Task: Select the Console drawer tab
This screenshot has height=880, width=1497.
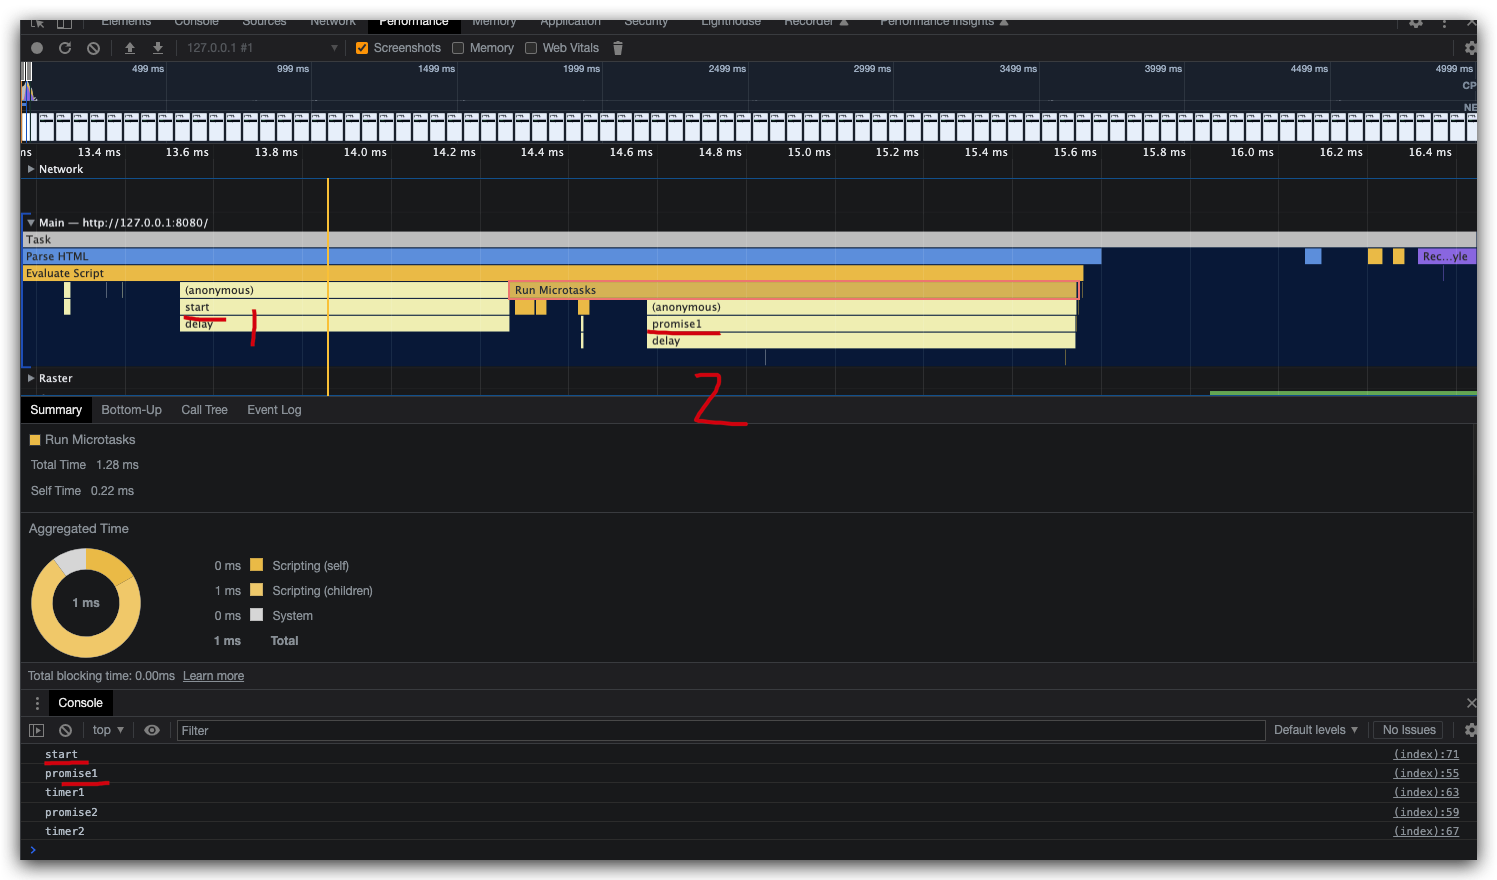Action: (x=80, y=703)
